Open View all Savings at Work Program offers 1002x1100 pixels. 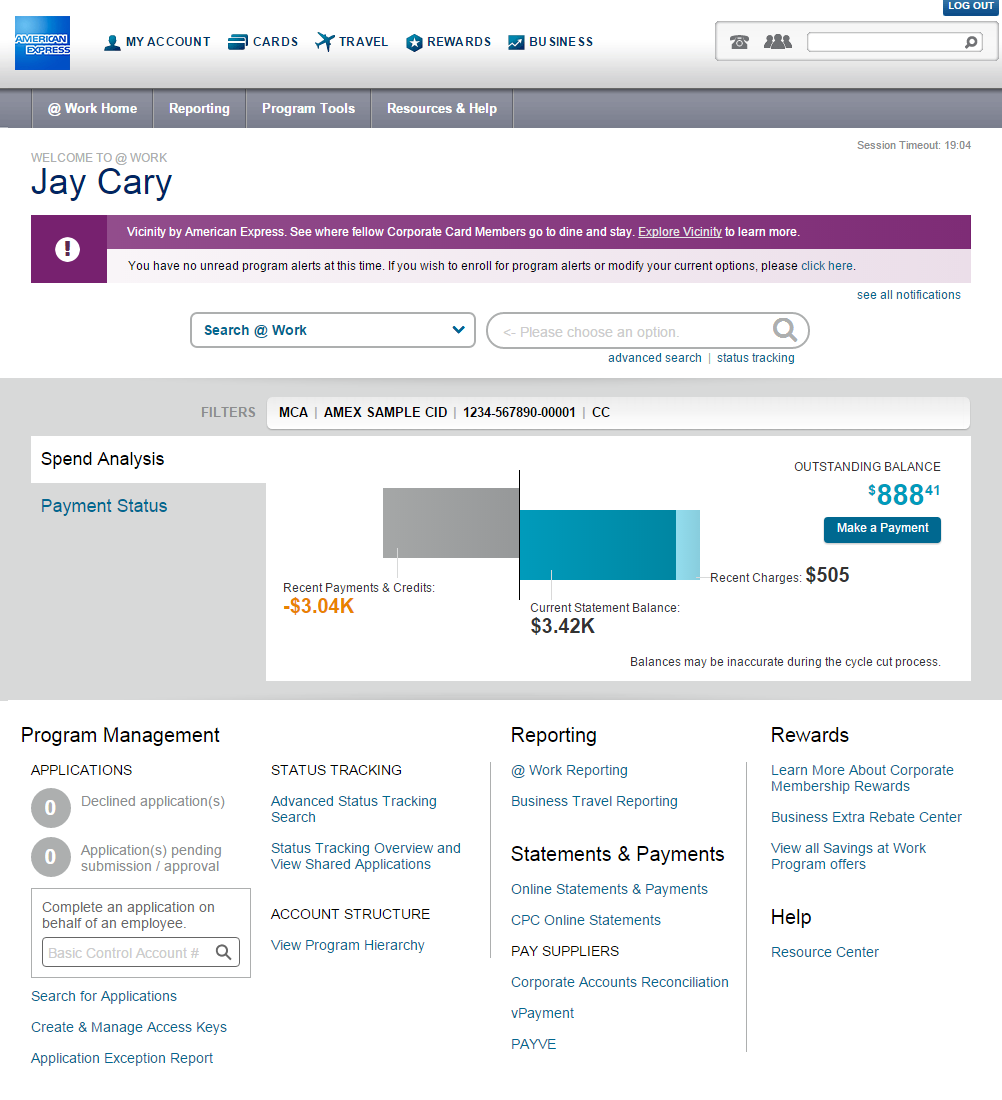tap(848, 856)
